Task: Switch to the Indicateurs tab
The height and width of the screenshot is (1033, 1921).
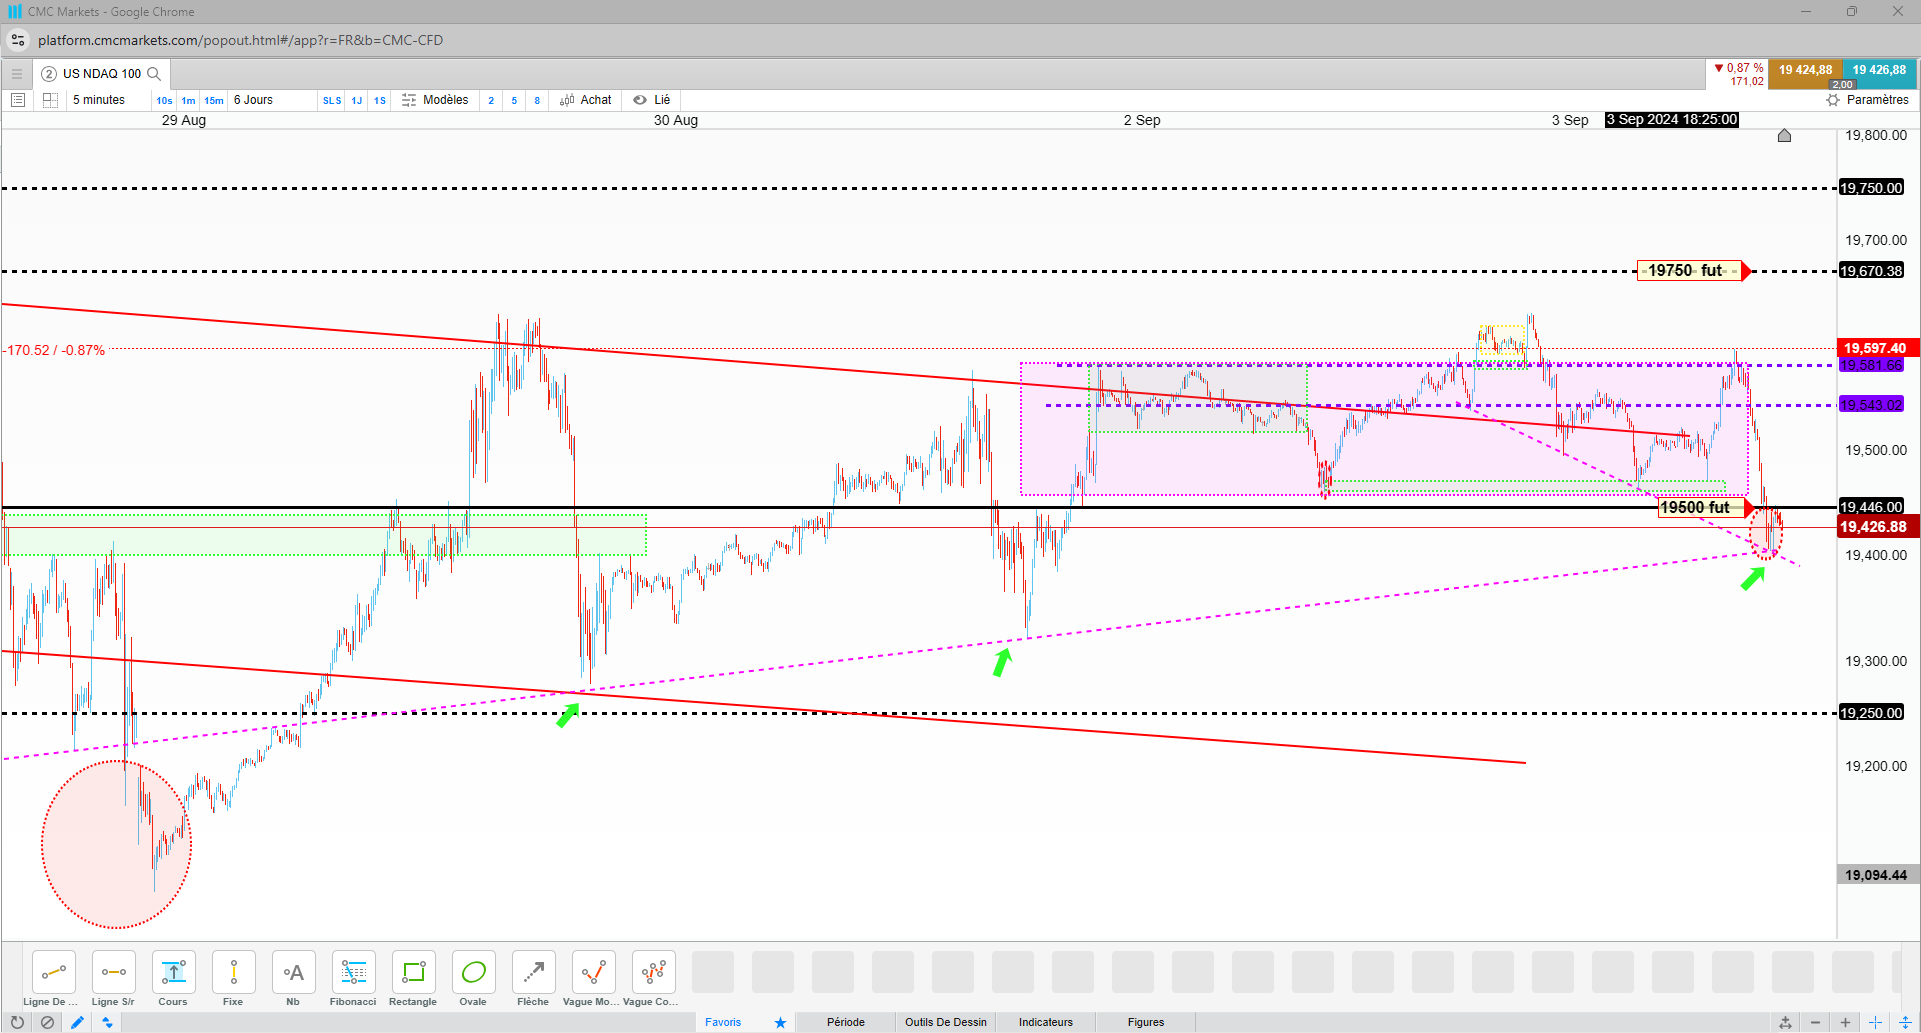Action: [1046, 1022]
